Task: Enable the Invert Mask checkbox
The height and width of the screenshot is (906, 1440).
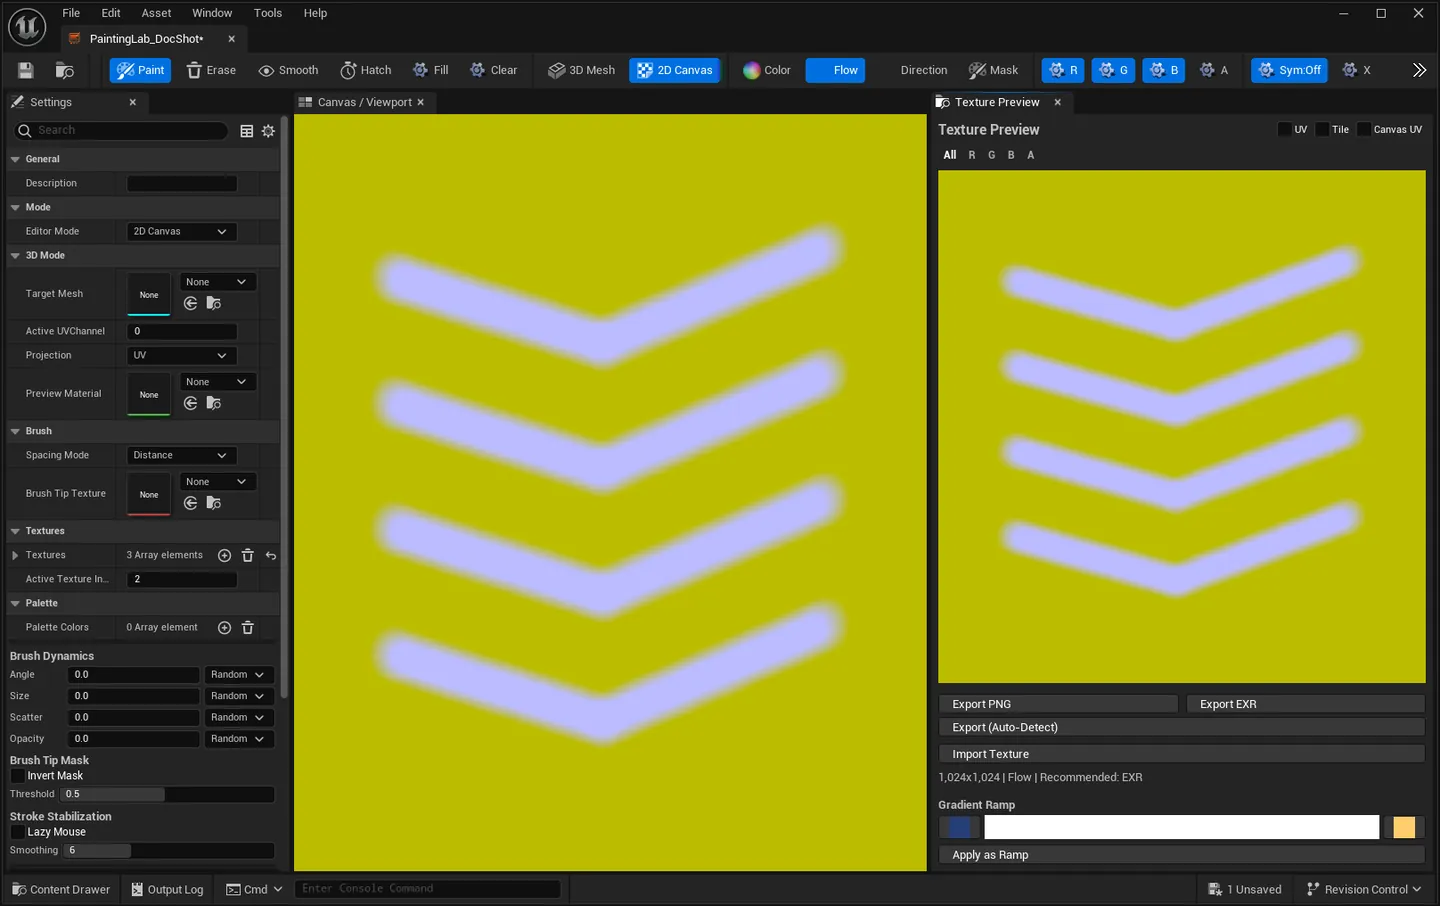Action: tap(17, 776)
